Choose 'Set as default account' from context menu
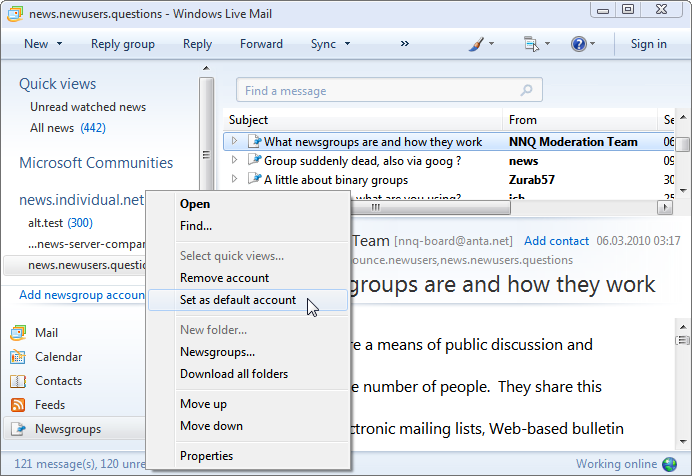 (x=238, y=300)
